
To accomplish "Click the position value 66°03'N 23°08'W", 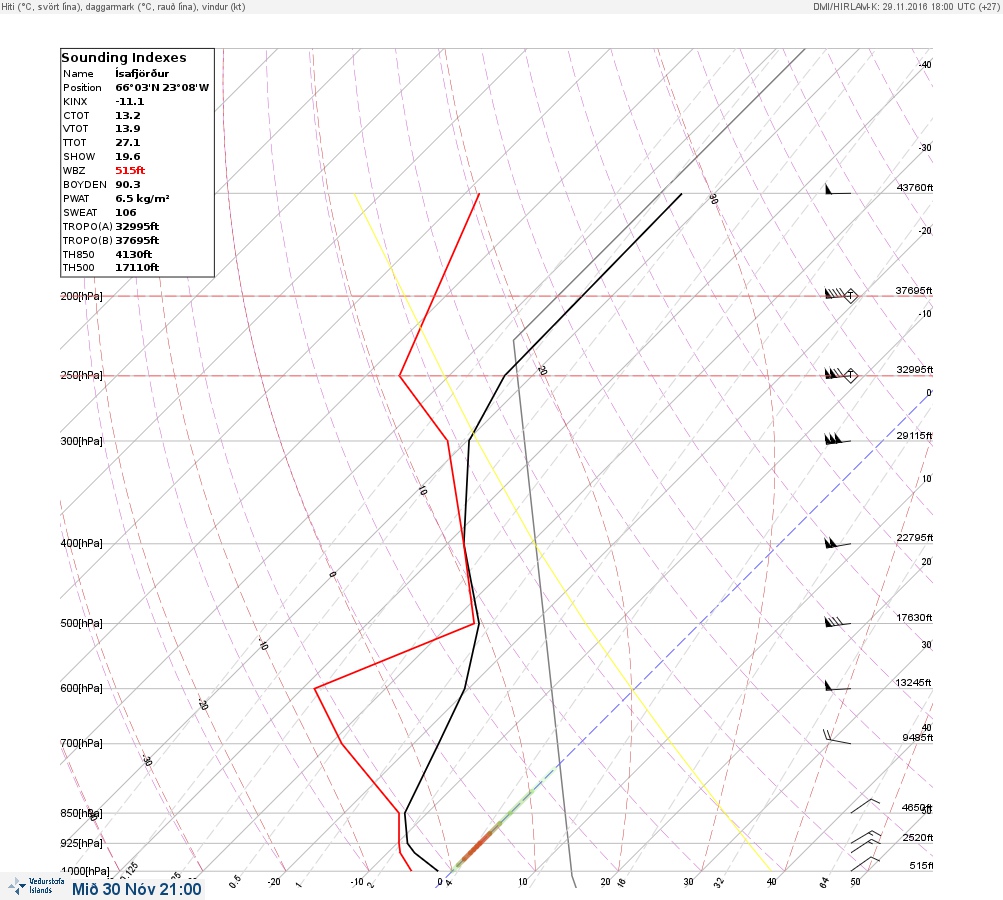I will tap(162, 88).
